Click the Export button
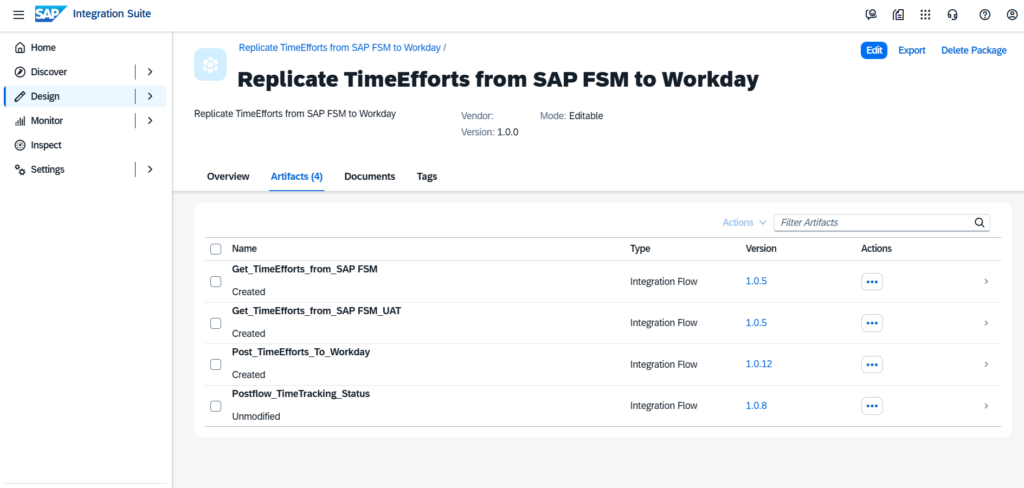Screen dimensions: 1024x488 point(912,50)
